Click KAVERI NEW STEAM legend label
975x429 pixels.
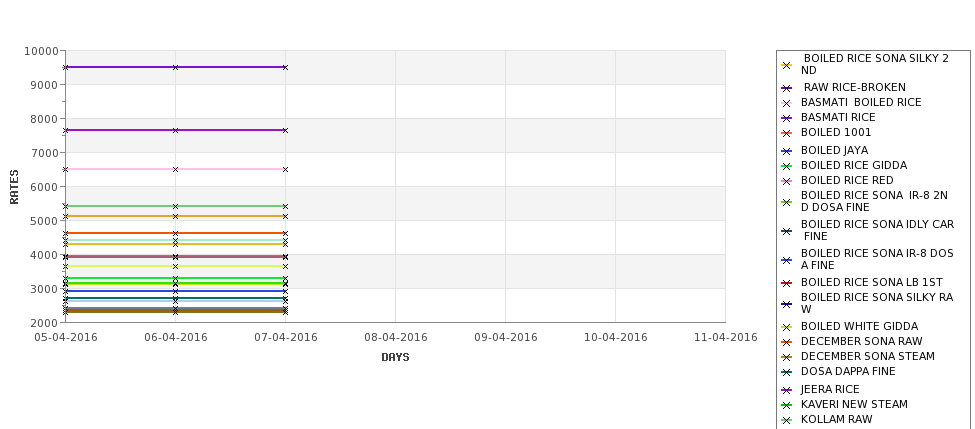854,404
